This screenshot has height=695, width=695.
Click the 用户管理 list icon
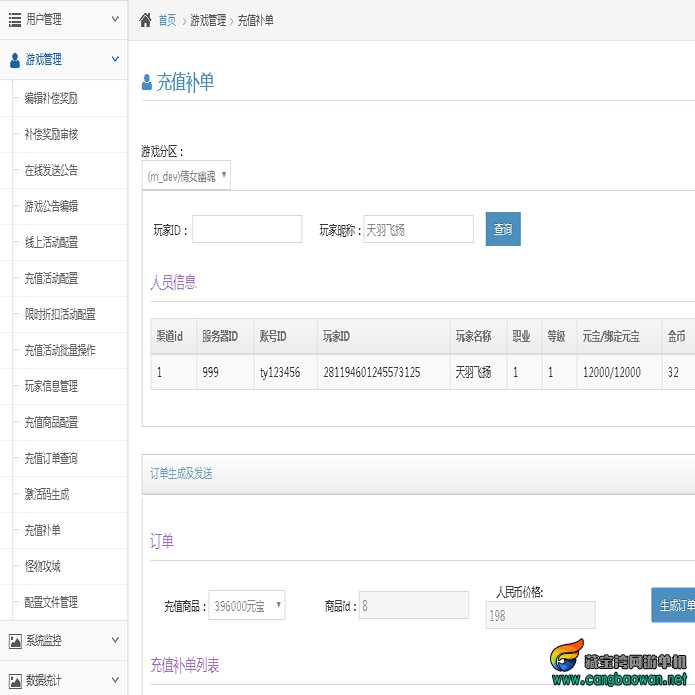coord(15,20)
